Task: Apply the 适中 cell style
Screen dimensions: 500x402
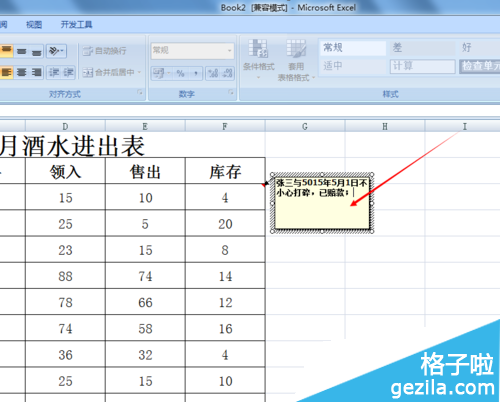Action: (x=353, y=66)
